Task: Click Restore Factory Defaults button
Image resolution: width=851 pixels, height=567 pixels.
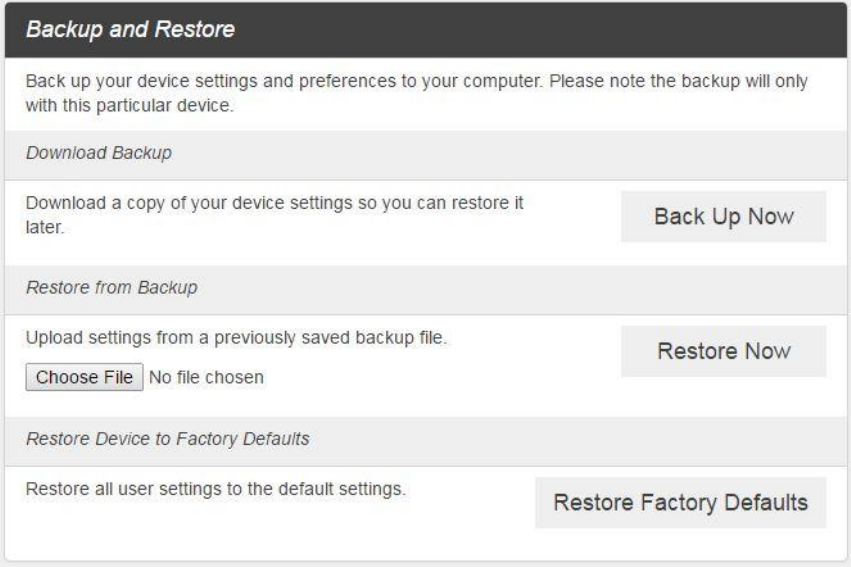Action: [680, 502]
